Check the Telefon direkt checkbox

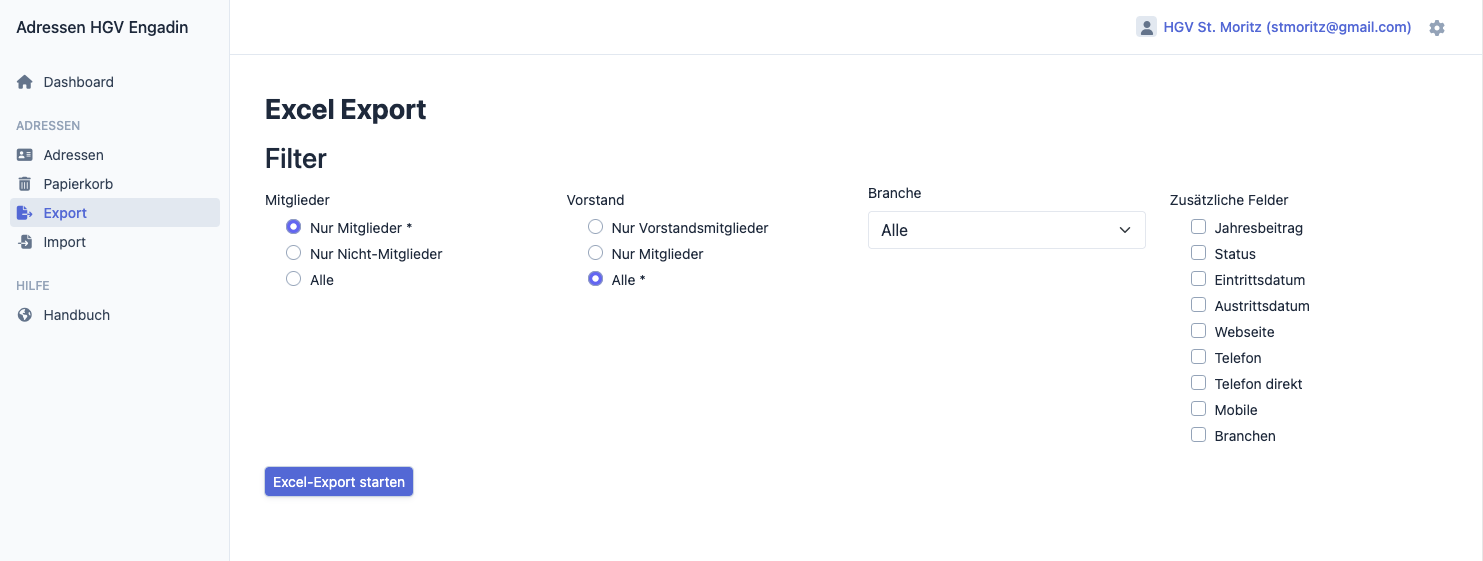click(x=1198, y=383)
